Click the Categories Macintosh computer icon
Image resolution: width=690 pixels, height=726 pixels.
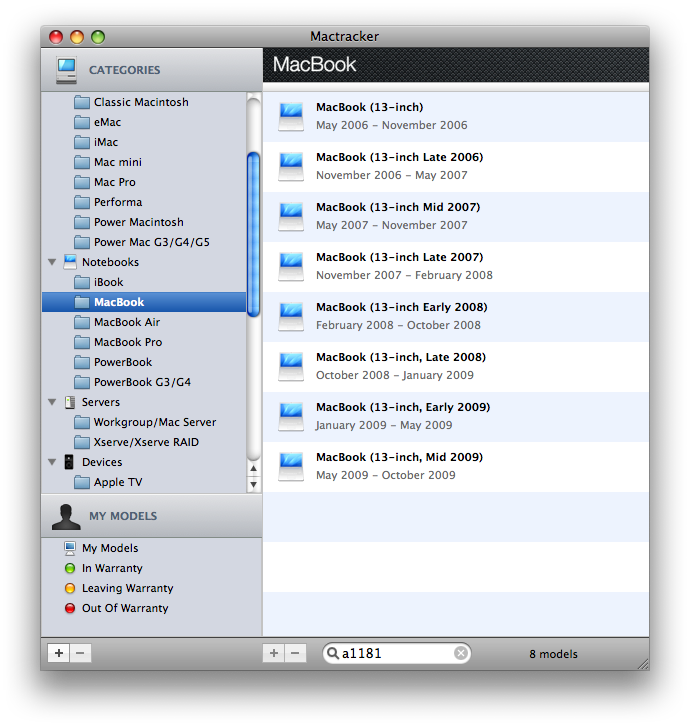click(66, 70)
